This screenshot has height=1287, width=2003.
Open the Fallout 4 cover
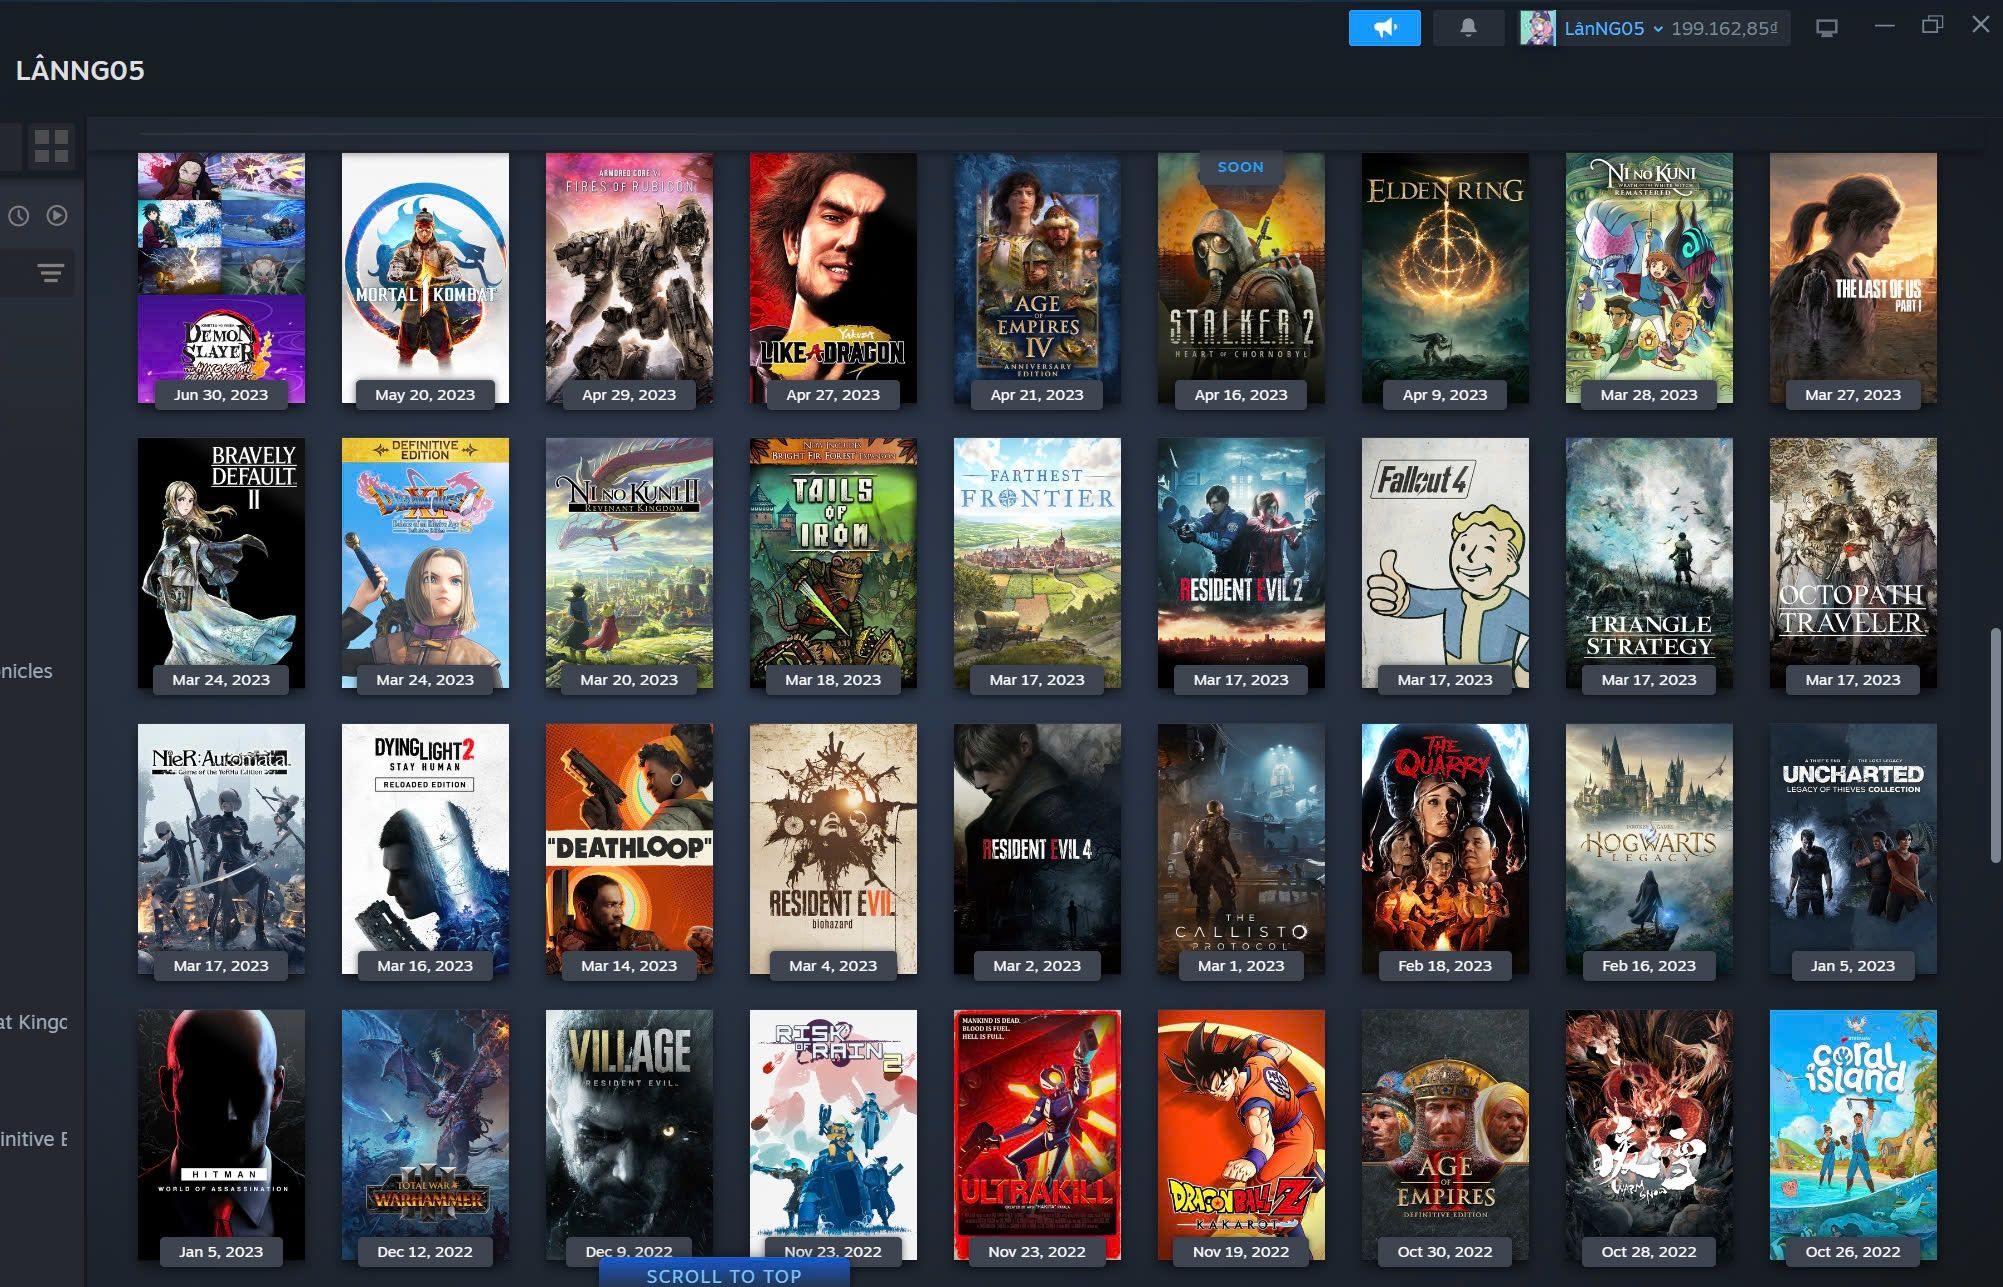(1445, 563)
